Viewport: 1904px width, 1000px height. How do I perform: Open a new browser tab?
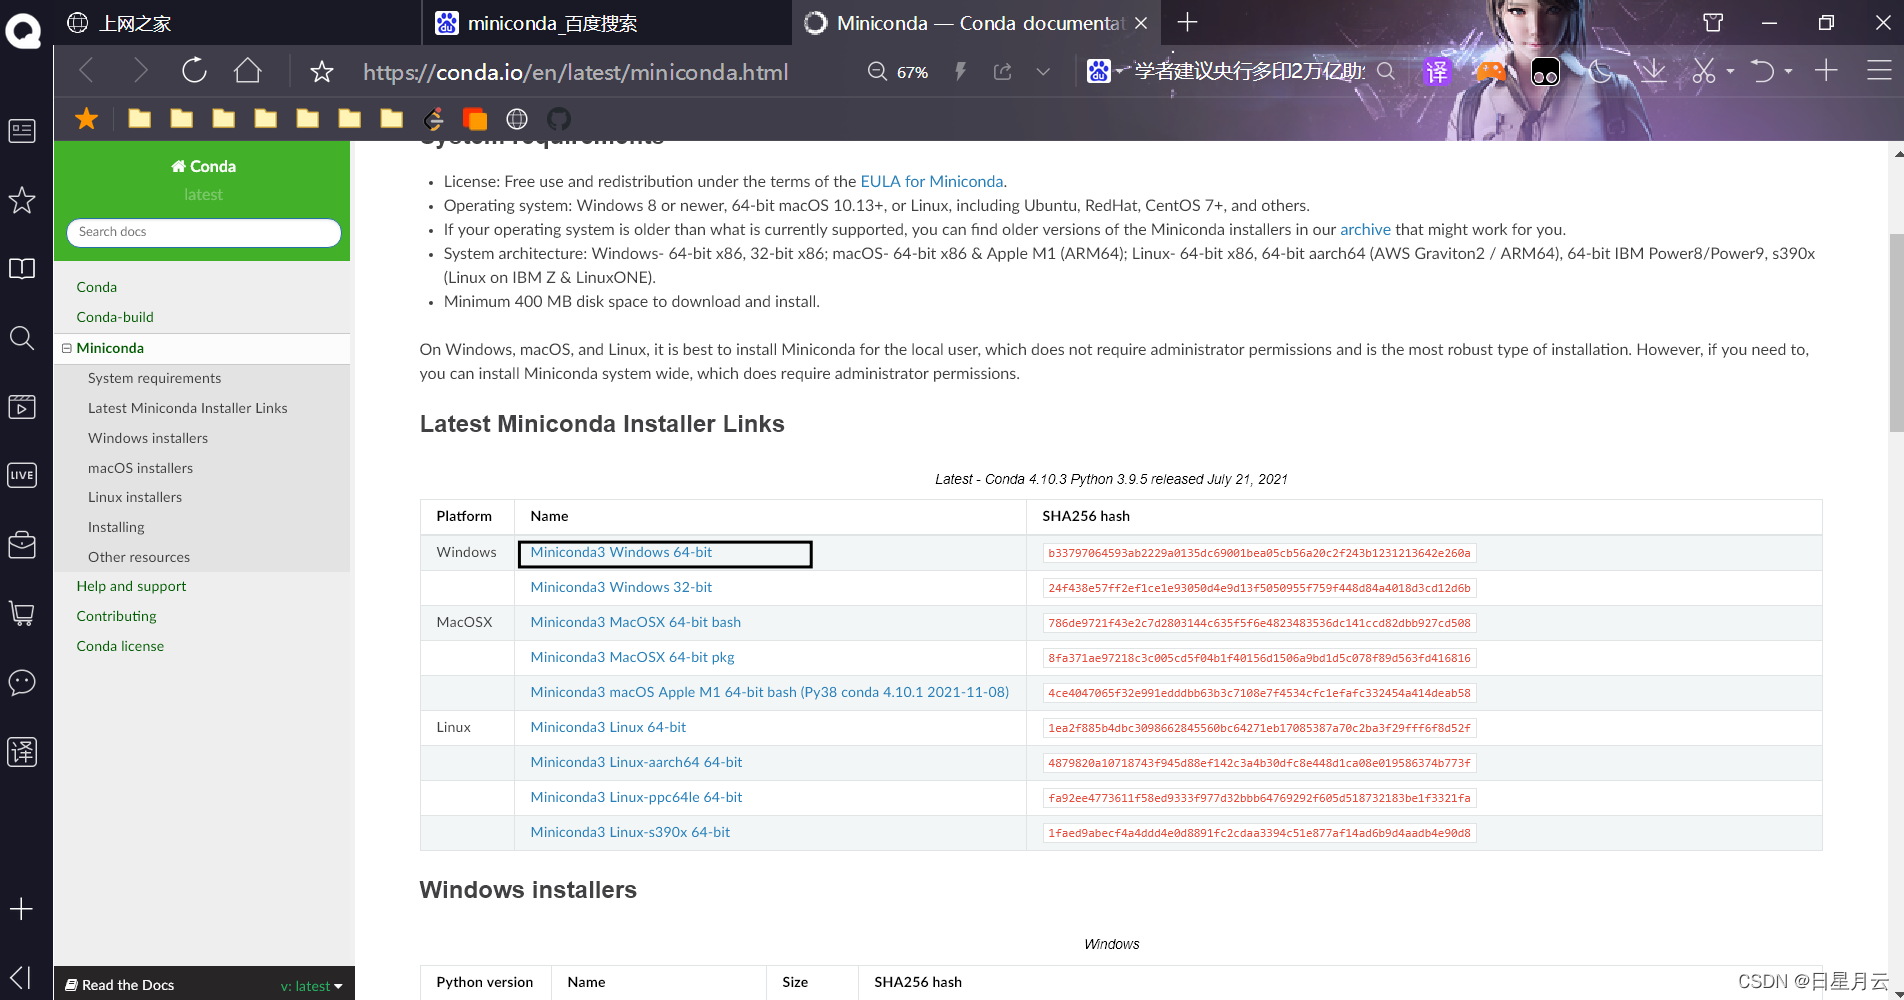tap(1187, 22)
